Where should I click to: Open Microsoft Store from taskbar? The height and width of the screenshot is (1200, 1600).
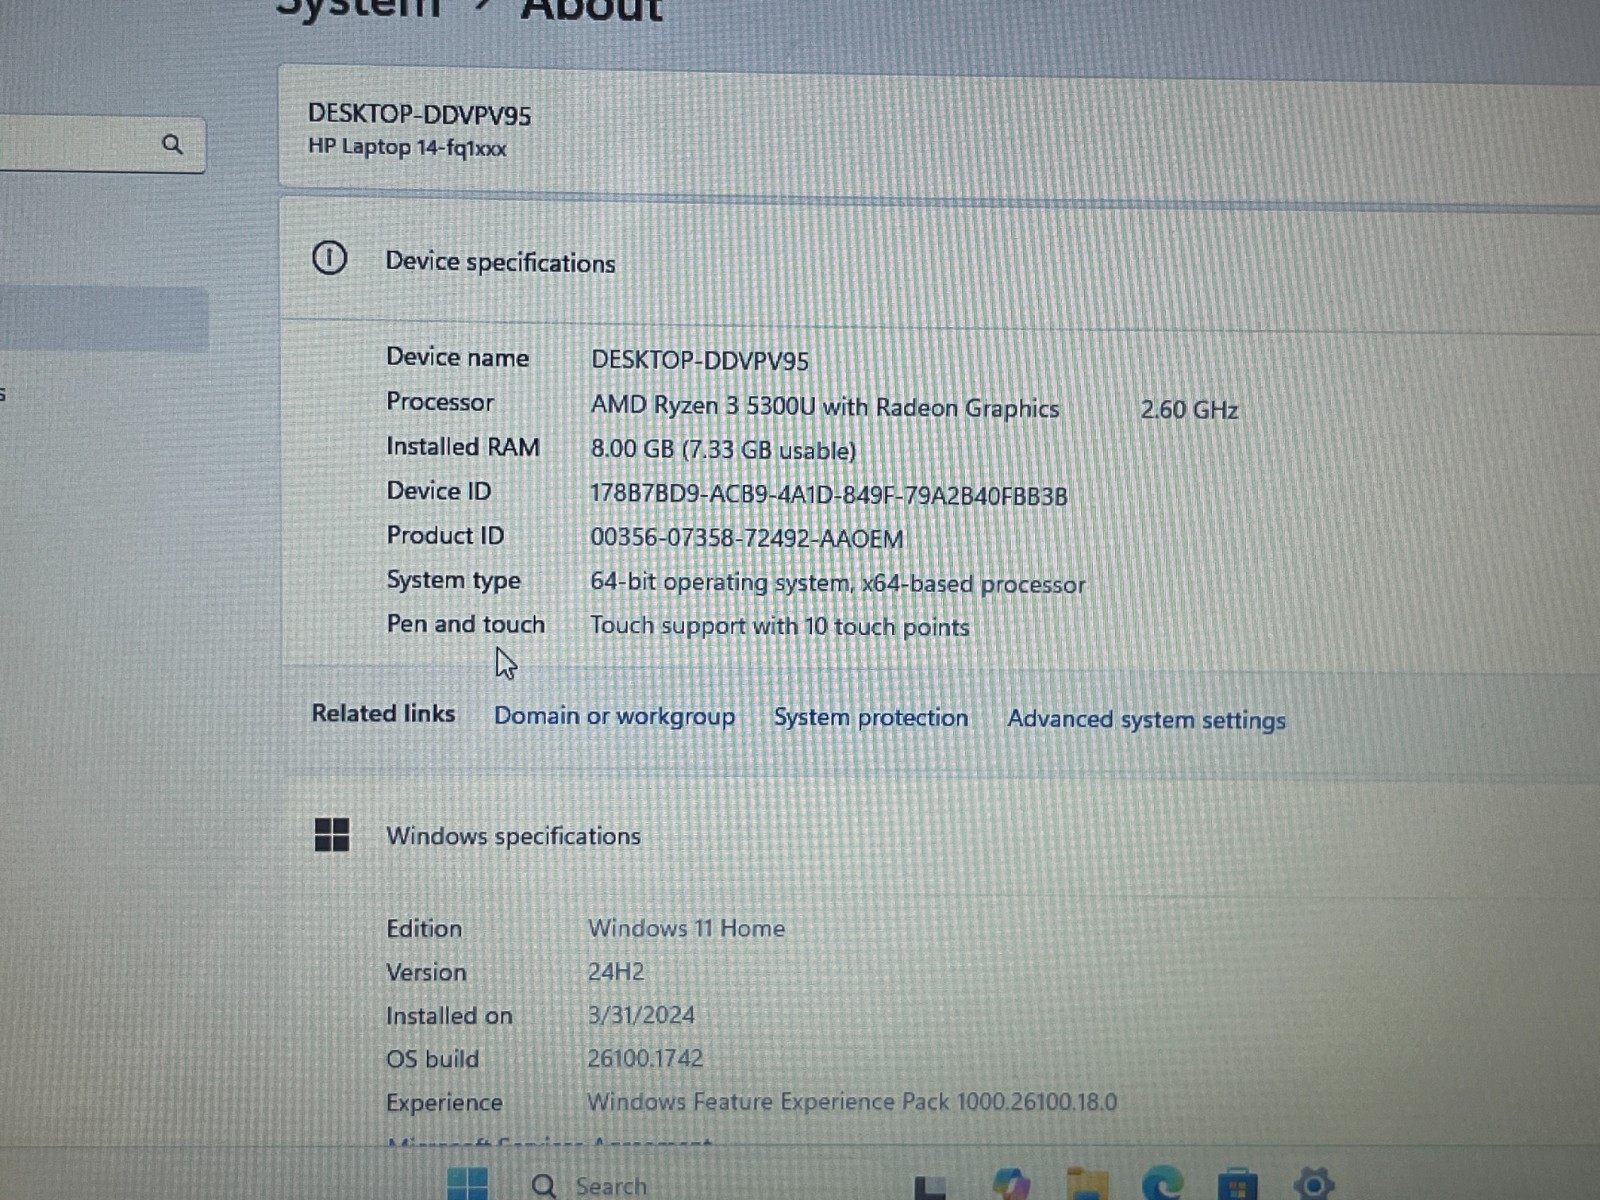(x=1238, y=1185)
